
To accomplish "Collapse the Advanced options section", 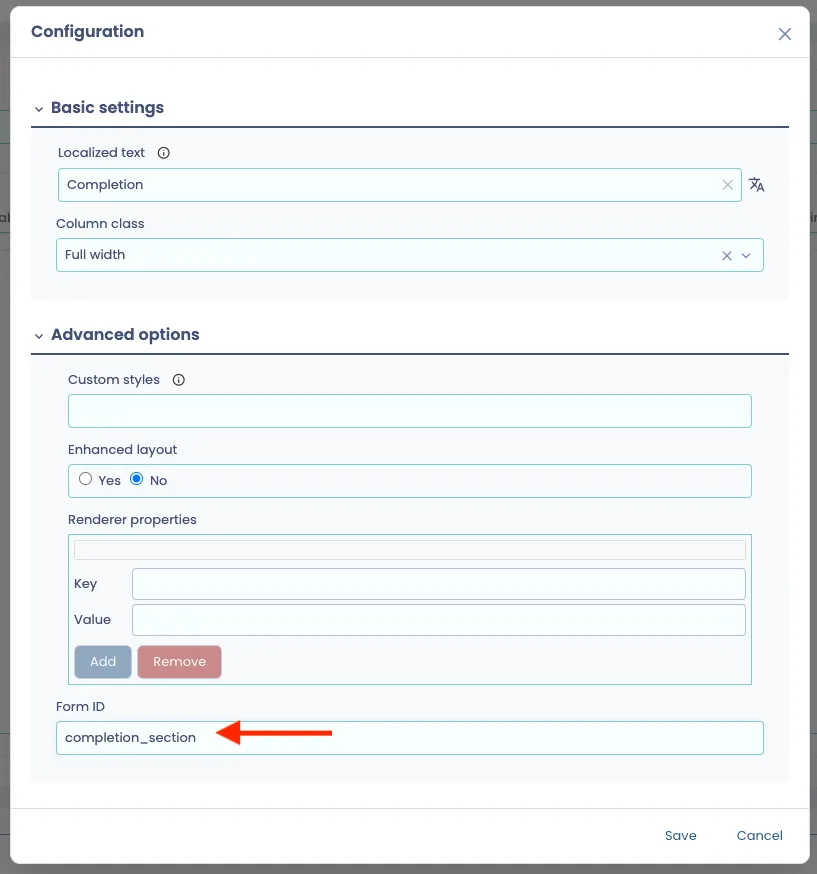I will [x=38, y=336].
